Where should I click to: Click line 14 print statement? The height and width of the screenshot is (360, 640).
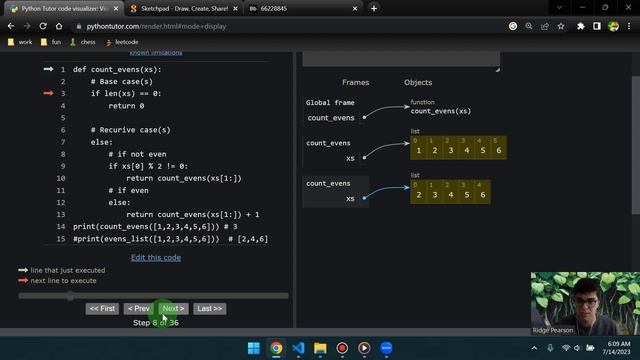point(155,227)
